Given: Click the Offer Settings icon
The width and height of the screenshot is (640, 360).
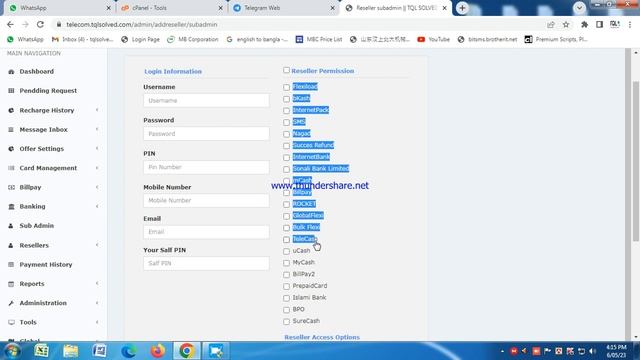Looking at the screenshot, I should coord(11,149).
